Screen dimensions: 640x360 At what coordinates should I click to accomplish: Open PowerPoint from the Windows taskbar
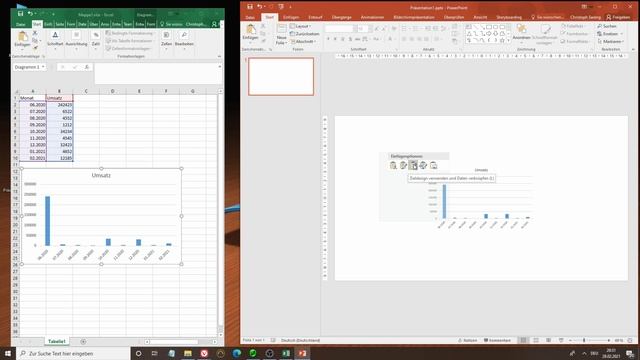click(x=302, y=353)
